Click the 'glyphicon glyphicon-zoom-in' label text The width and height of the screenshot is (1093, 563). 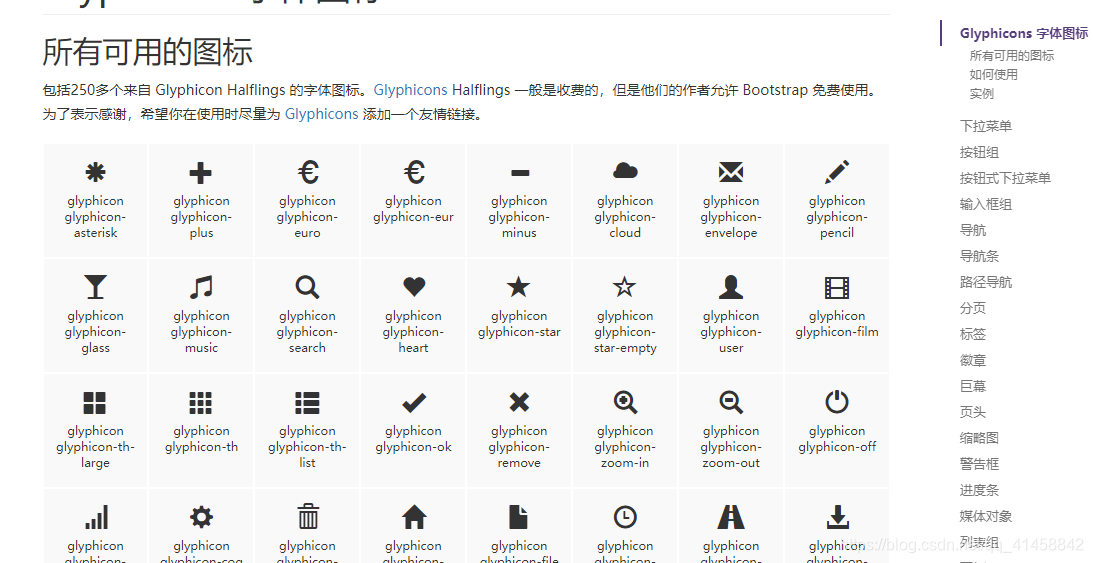coord(625,447)
